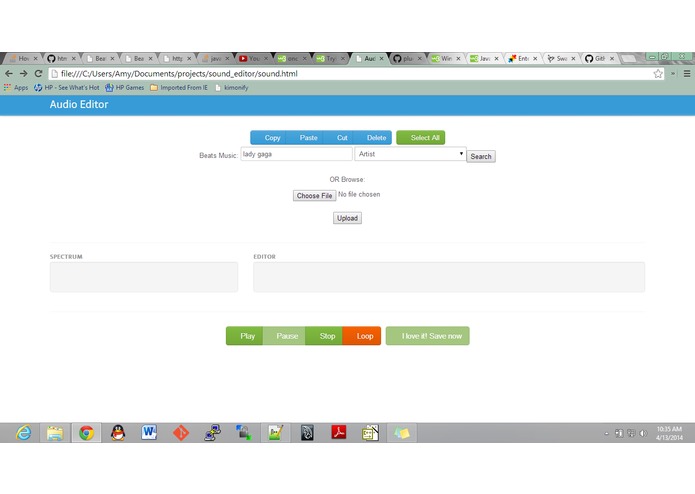Click the Stop button

click(324, 336)
